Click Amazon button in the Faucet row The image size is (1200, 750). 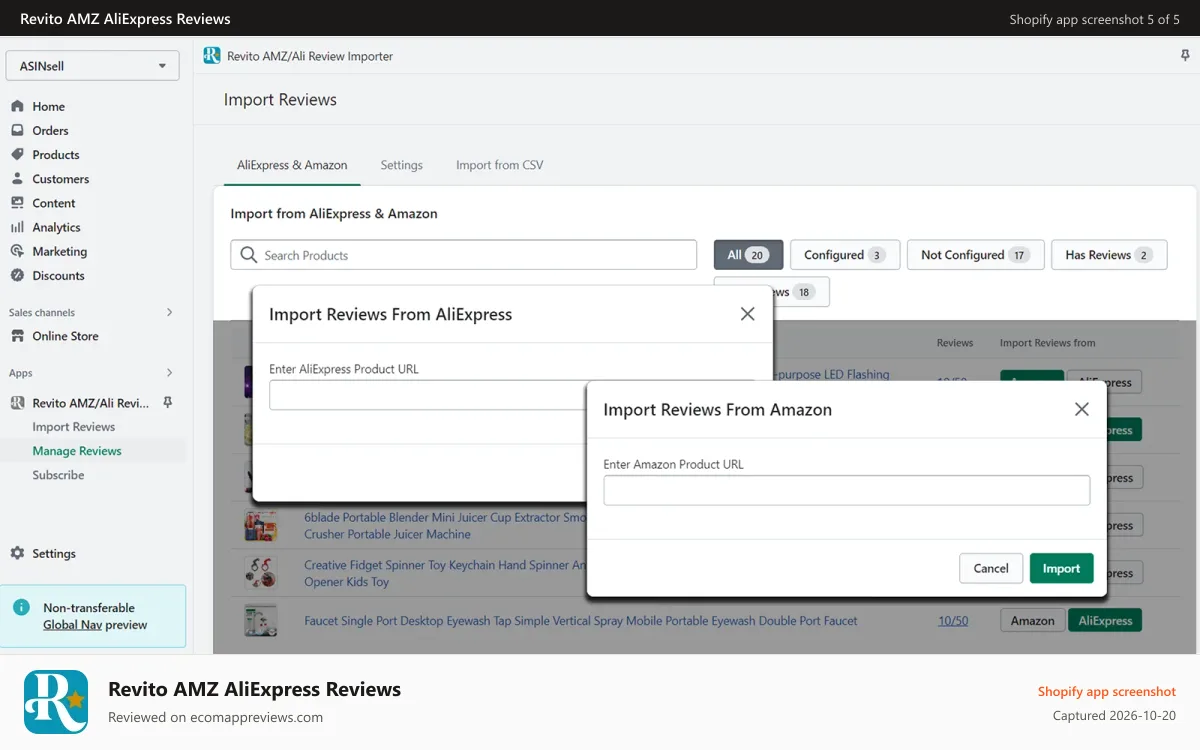click(1032, 621)
